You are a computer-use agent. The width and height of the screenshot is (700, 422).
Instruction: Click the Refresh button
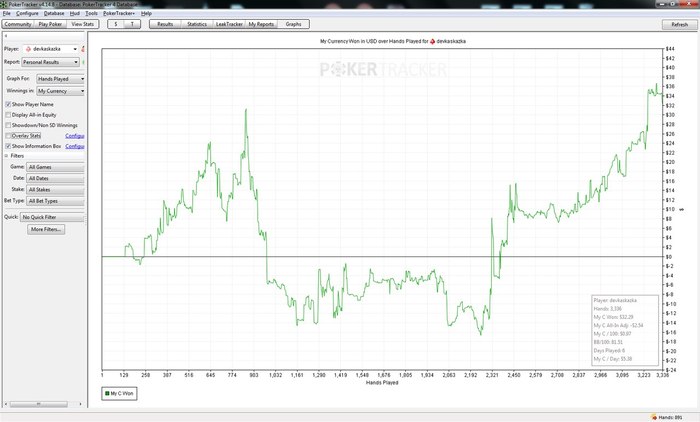tap(679, 25)
